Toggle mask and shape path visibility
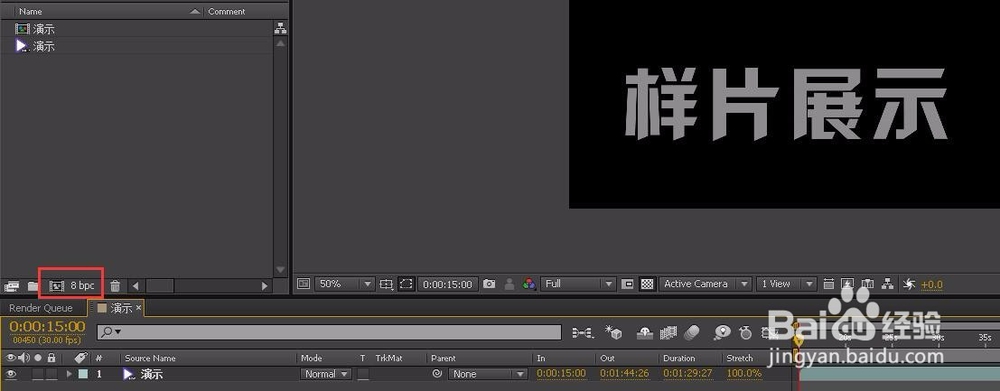The height and width of the screenshot is (391, 1000). click(406, 284)
